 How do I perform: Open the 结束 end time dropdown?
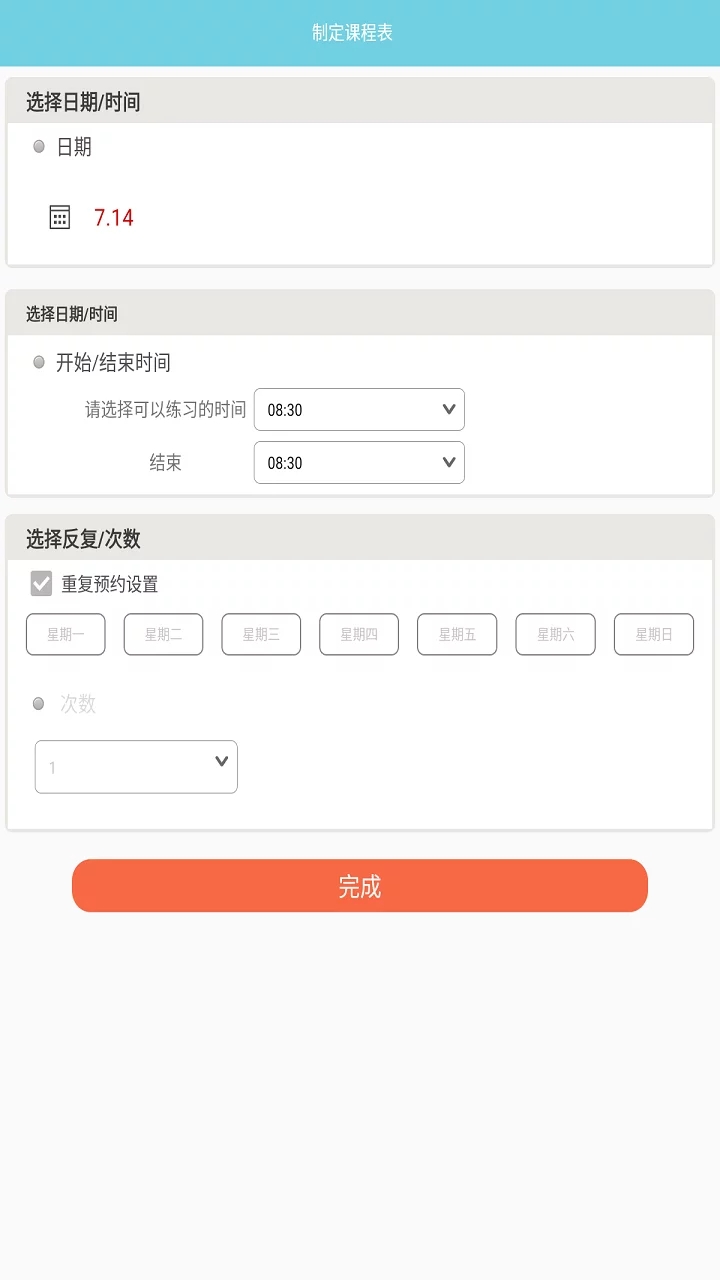point(359,462)
